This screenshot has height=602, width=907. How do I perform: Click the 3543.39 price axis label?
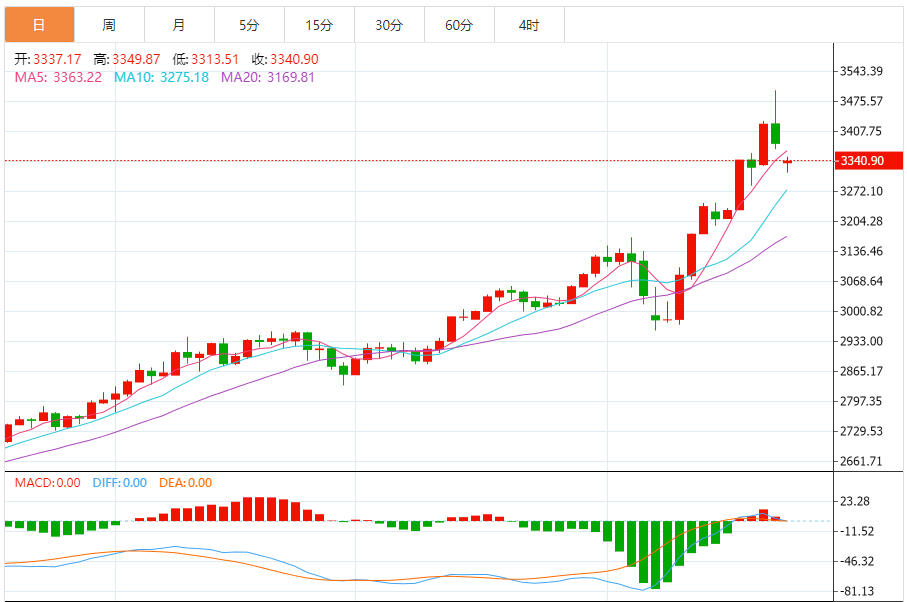[861, 71]
